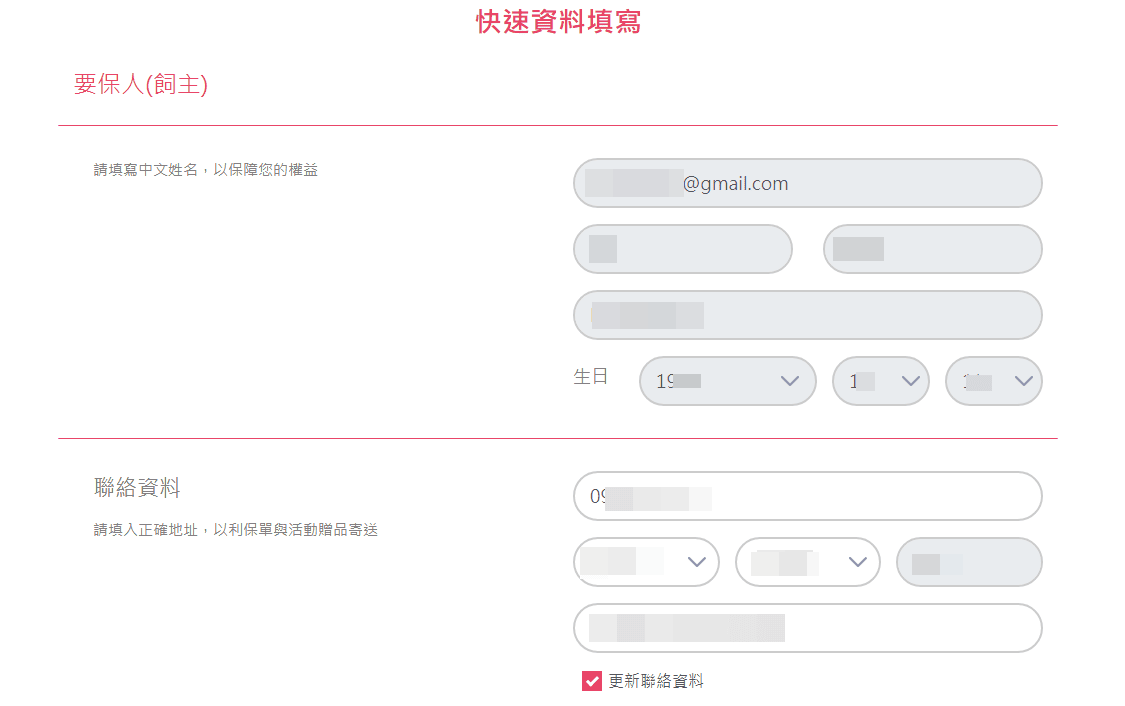Click the 生日 label

click(x=590, y=377)
